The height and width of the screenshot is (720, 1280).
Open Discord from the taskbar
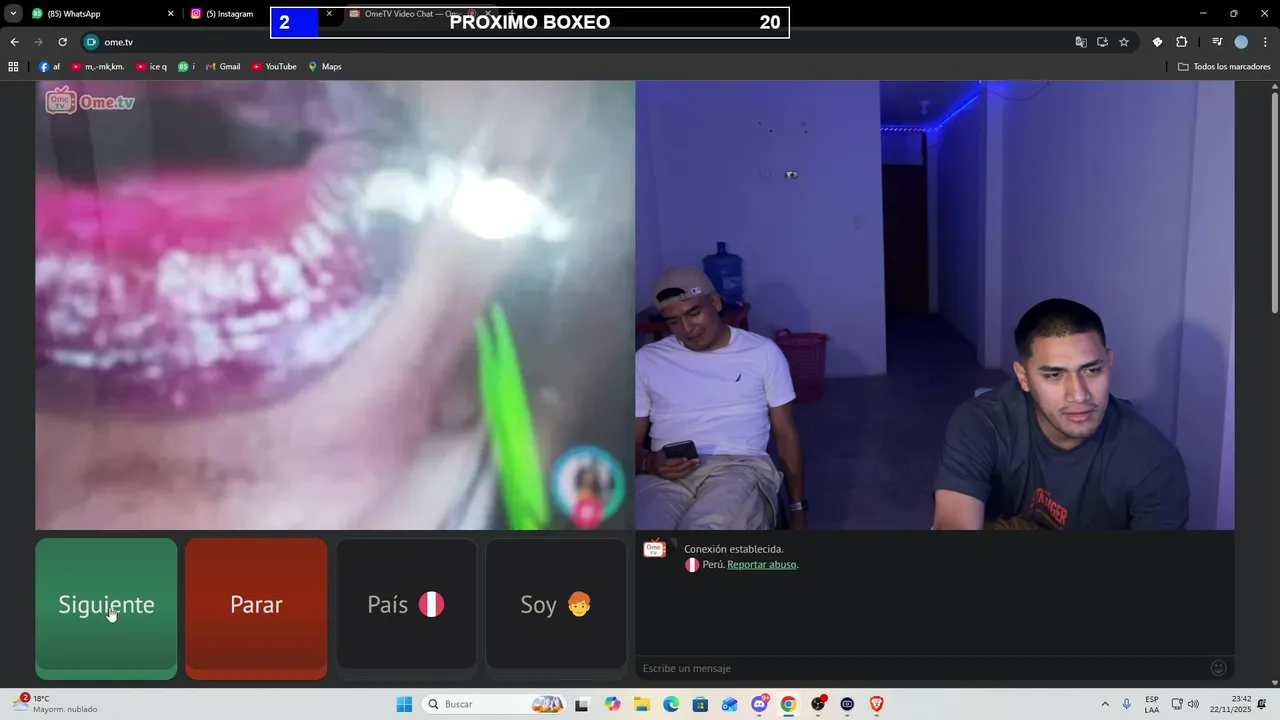(759, 704)
